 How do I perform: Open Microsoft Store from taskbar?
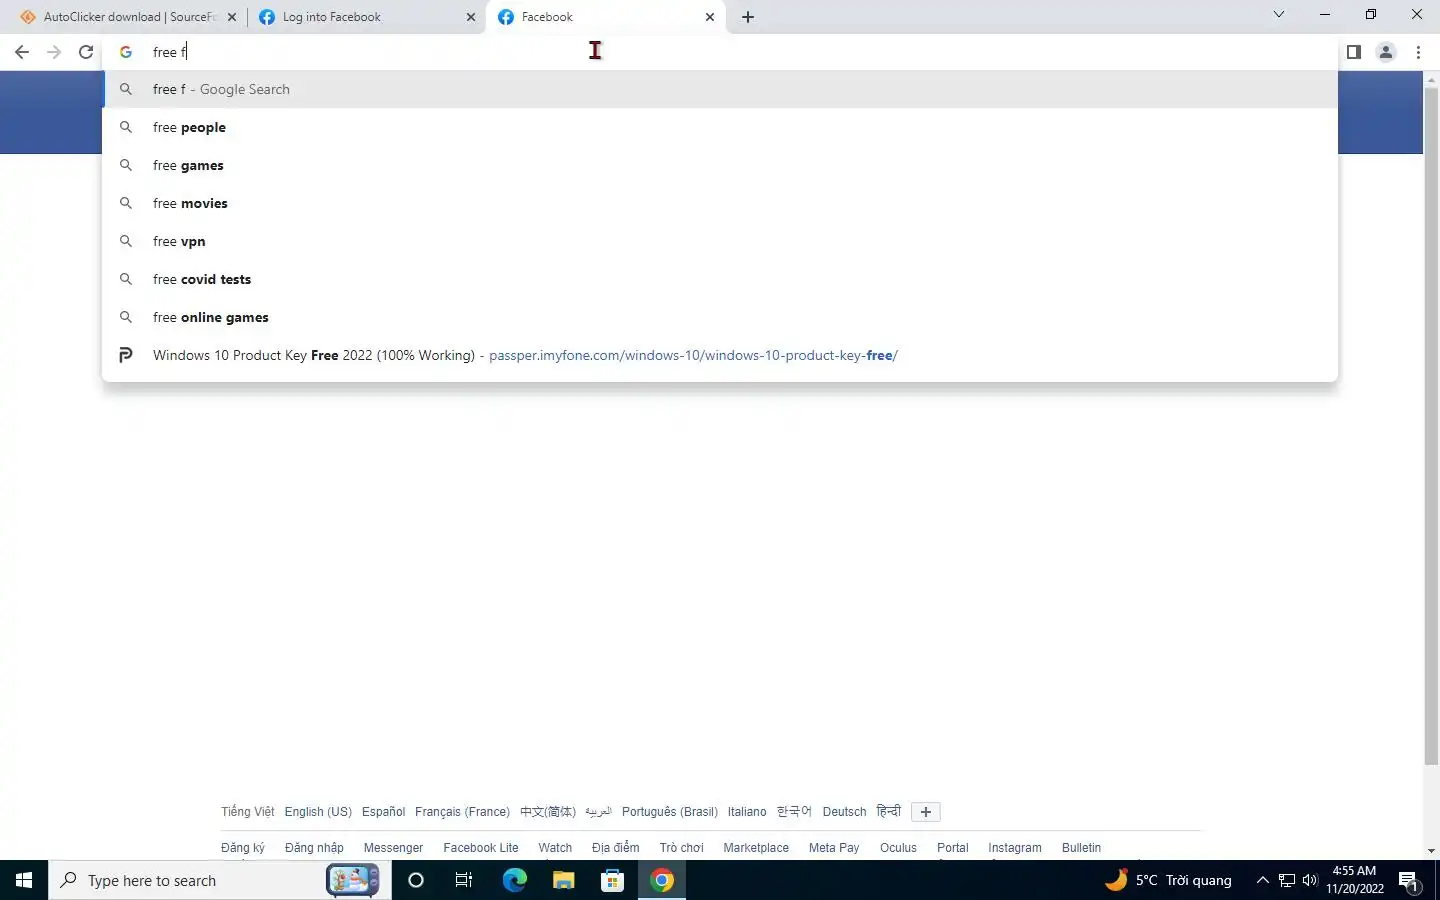pos(612,880)
